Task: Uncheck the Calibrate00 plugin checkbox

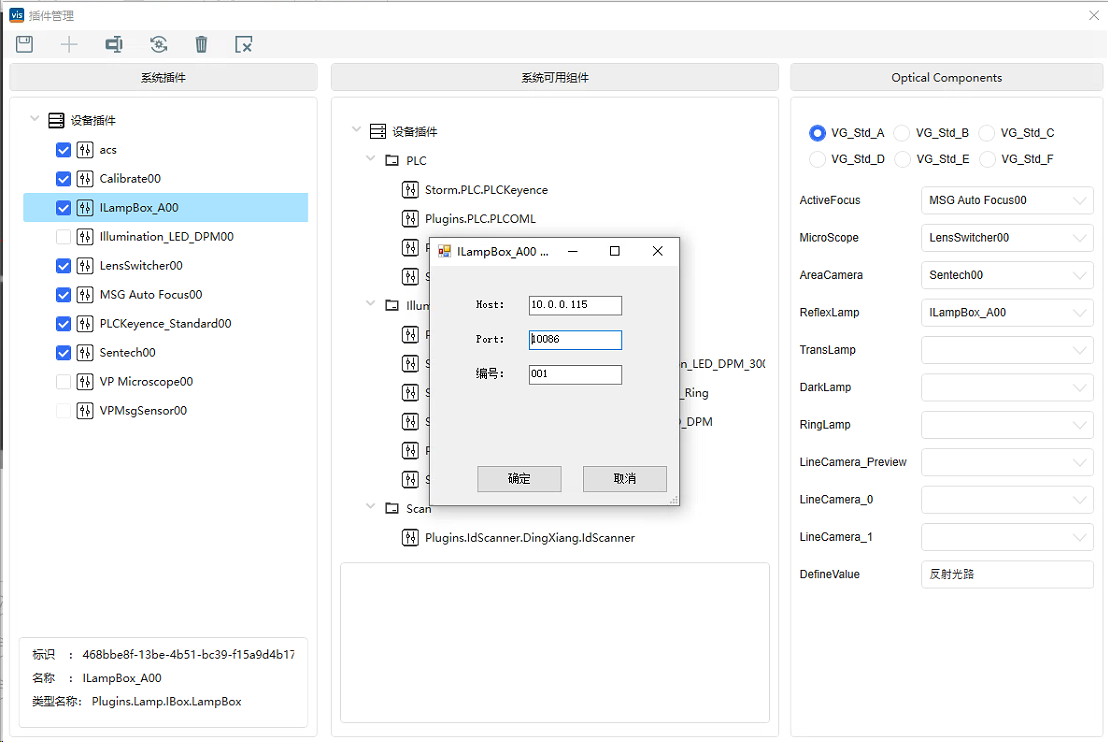Action: click(x=64, y=179)
